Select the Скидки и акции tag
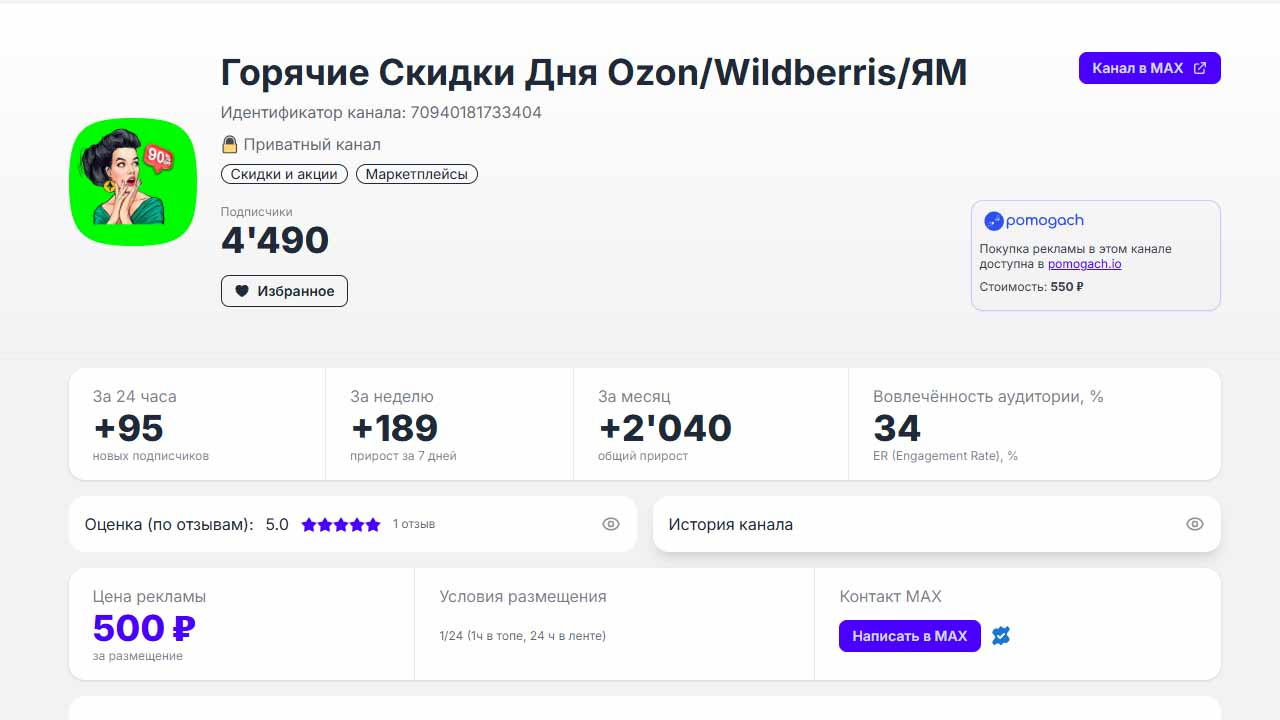The image size is (1280, 720). [284, 174]
